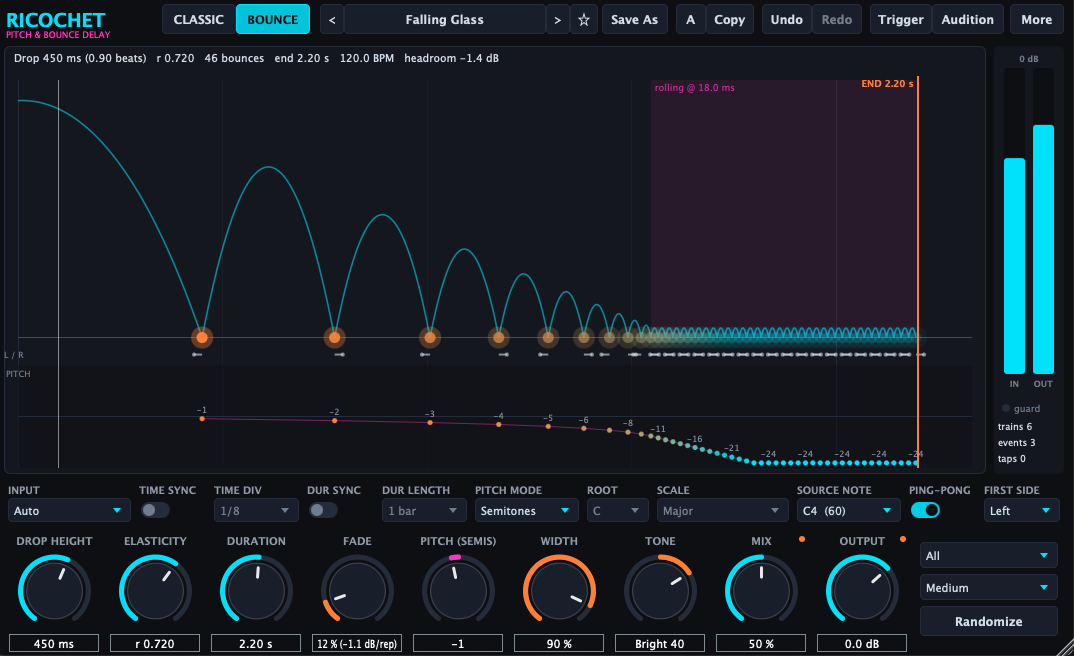The height and width of the screenshot is (656, 1074).
Task: Click the Undo button
Action: coord(786,19)
